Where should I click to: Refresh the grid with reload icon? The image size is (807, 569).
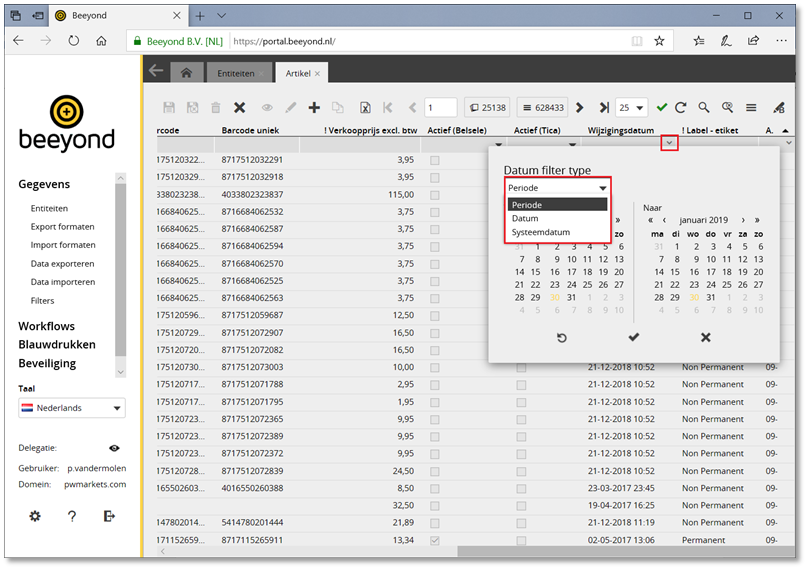click(x=680, y=108)
